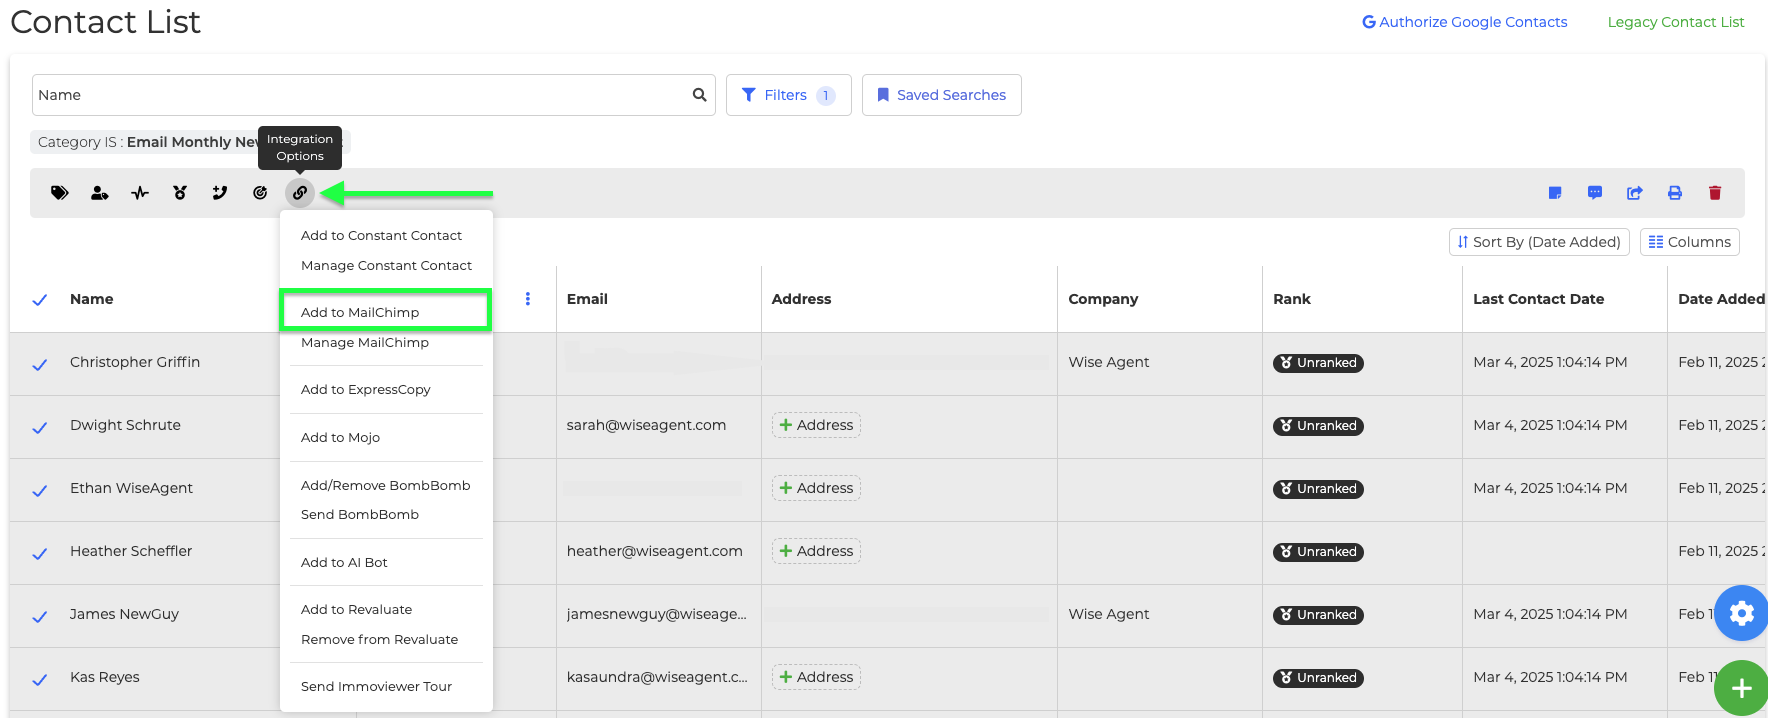Uncheck James NewGuy row checkbox
The width and height of the screenshot is (1768, 718).
[40, 617]
